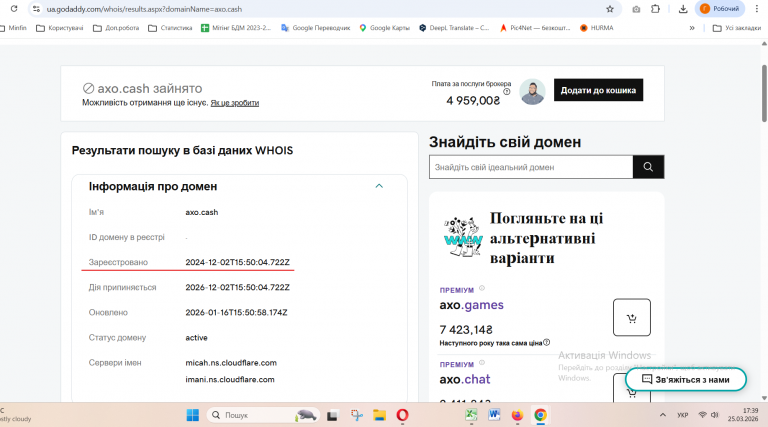The width and height of the screenshot is (768, 427).
Task: Open site information icon in address bar
Action: 36,9
